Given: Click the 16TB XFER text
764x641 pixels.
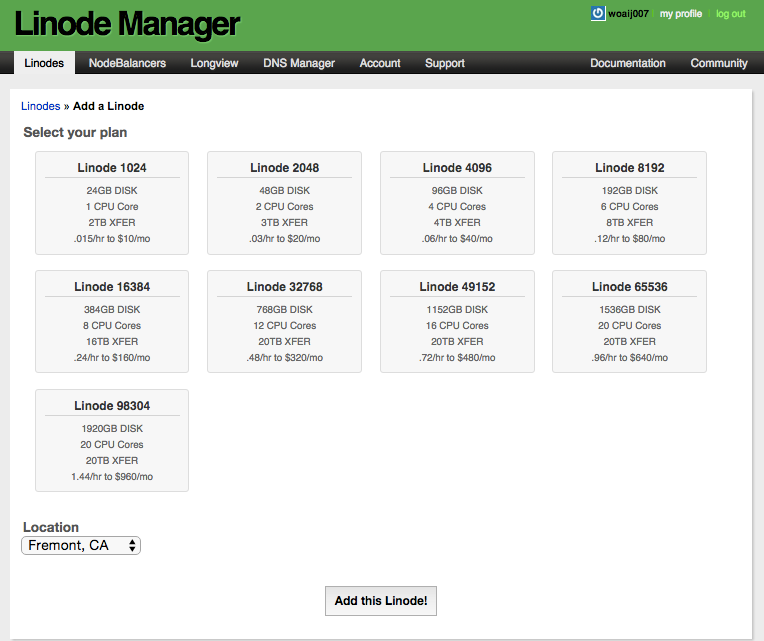Looking at the screenshot, I should [x=112, y=341].
